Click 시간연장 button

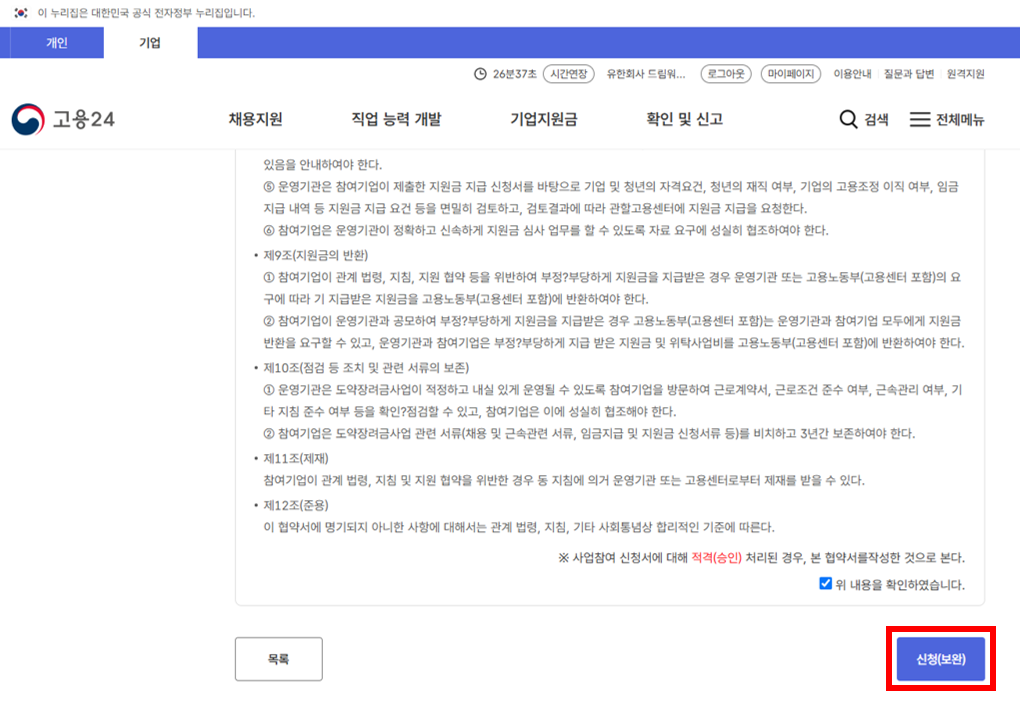[x=569, y=74]
